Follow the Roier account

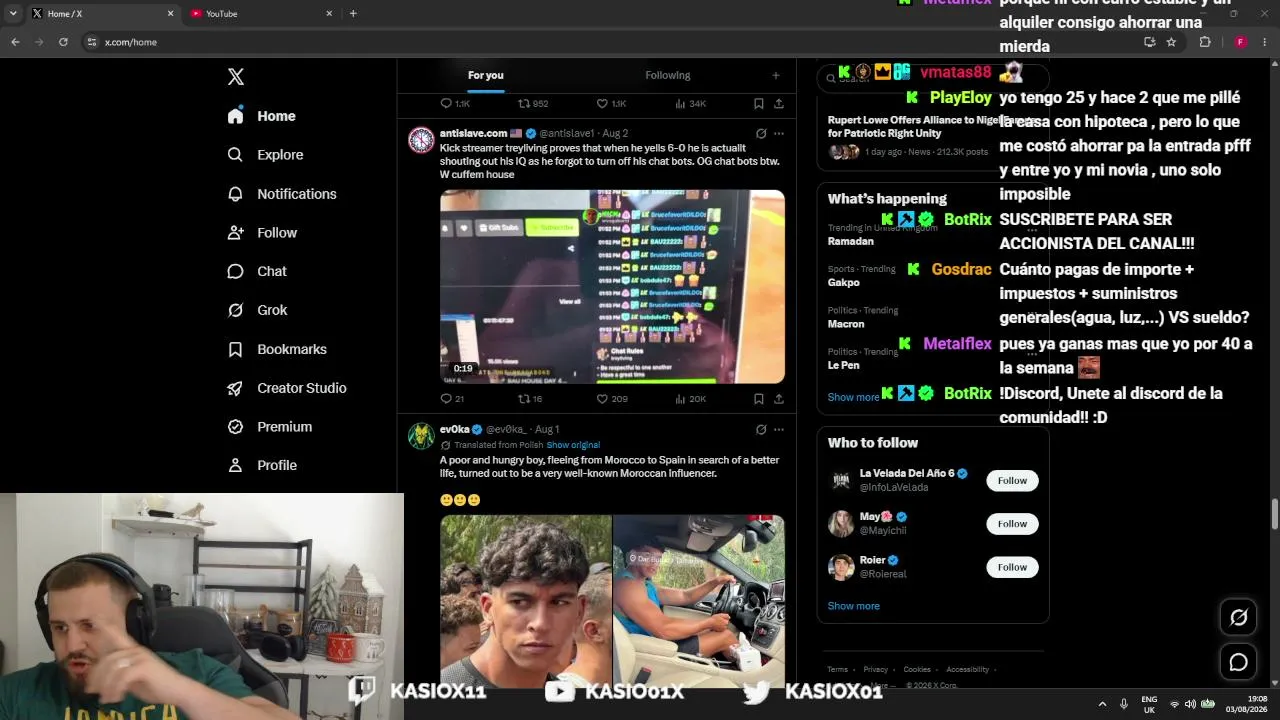1012,567
